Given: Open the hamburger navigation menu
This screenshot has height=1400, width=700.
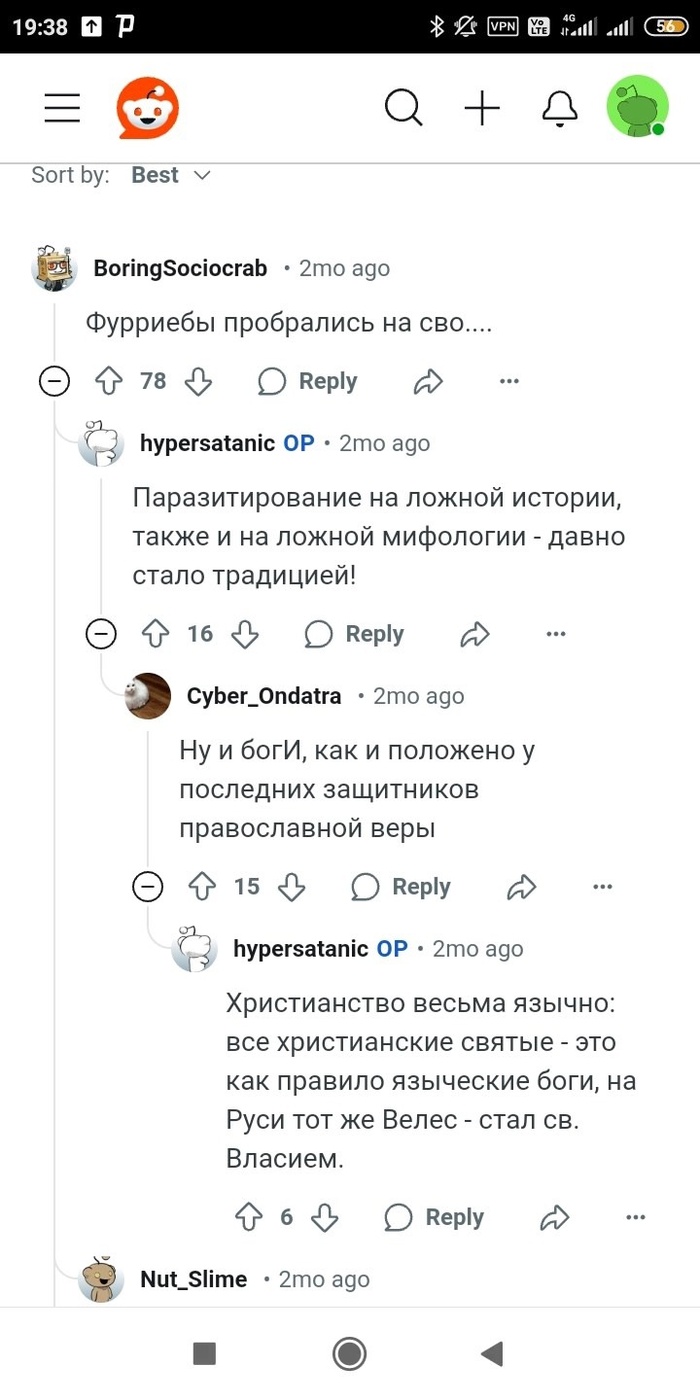Looking at the screenshot, I should coord(62,108).
